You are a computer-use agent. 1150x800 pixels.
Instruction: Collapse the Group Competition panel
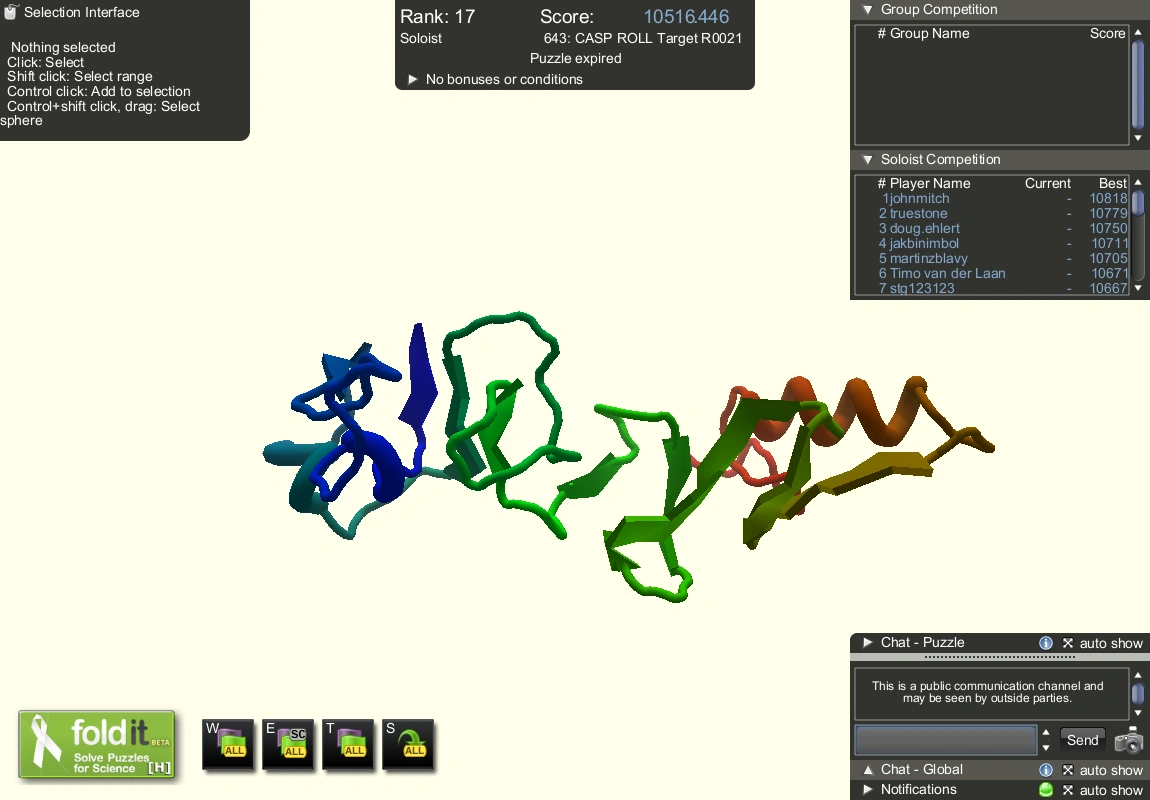coord(866,9)
